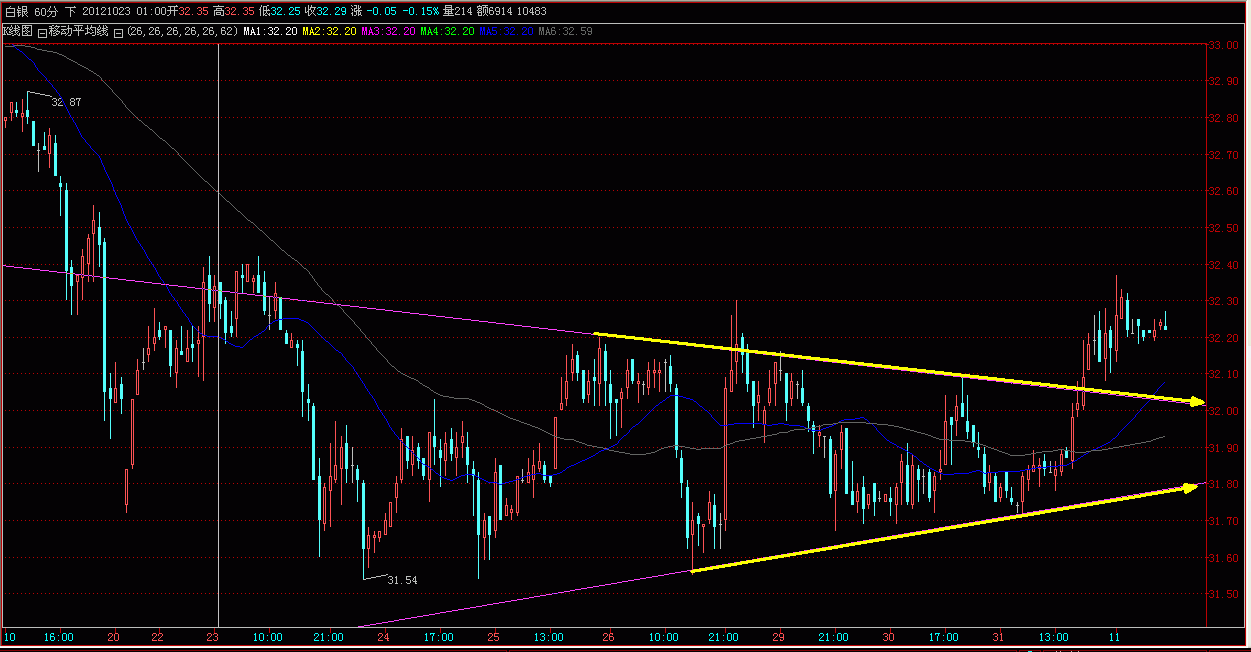Click 31.50 on the price axis

click(x=1225, y=594)
